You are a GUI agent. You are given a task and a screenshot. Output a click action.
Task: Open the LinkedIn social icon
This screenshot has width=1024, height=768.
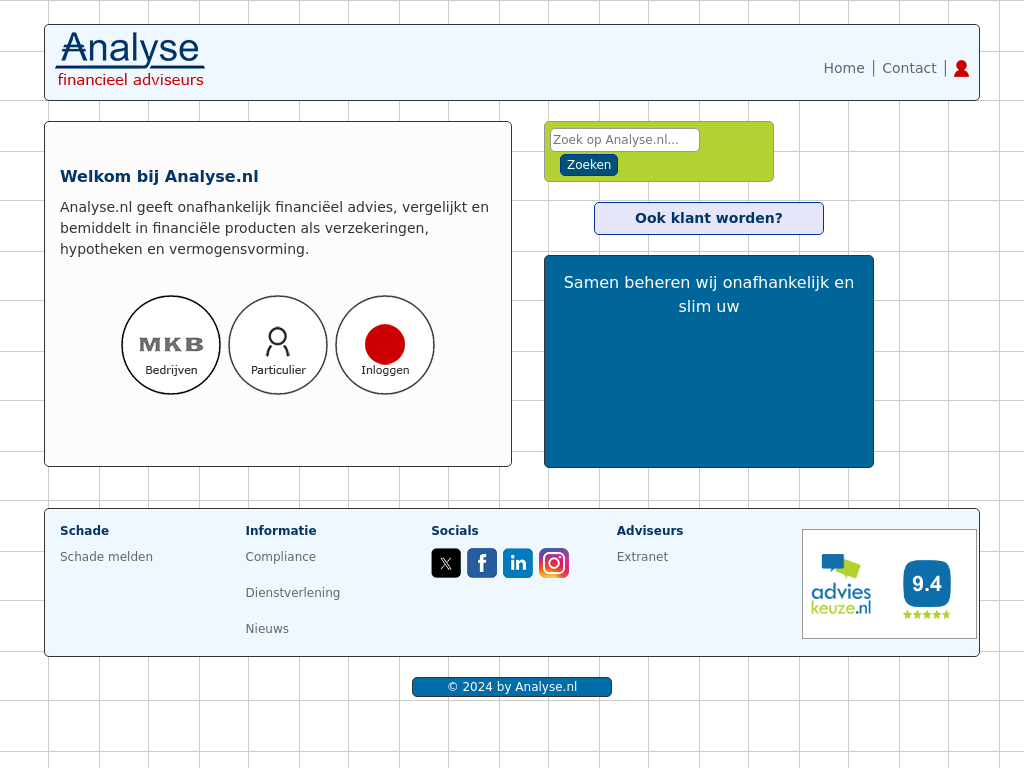click(518, 563)
